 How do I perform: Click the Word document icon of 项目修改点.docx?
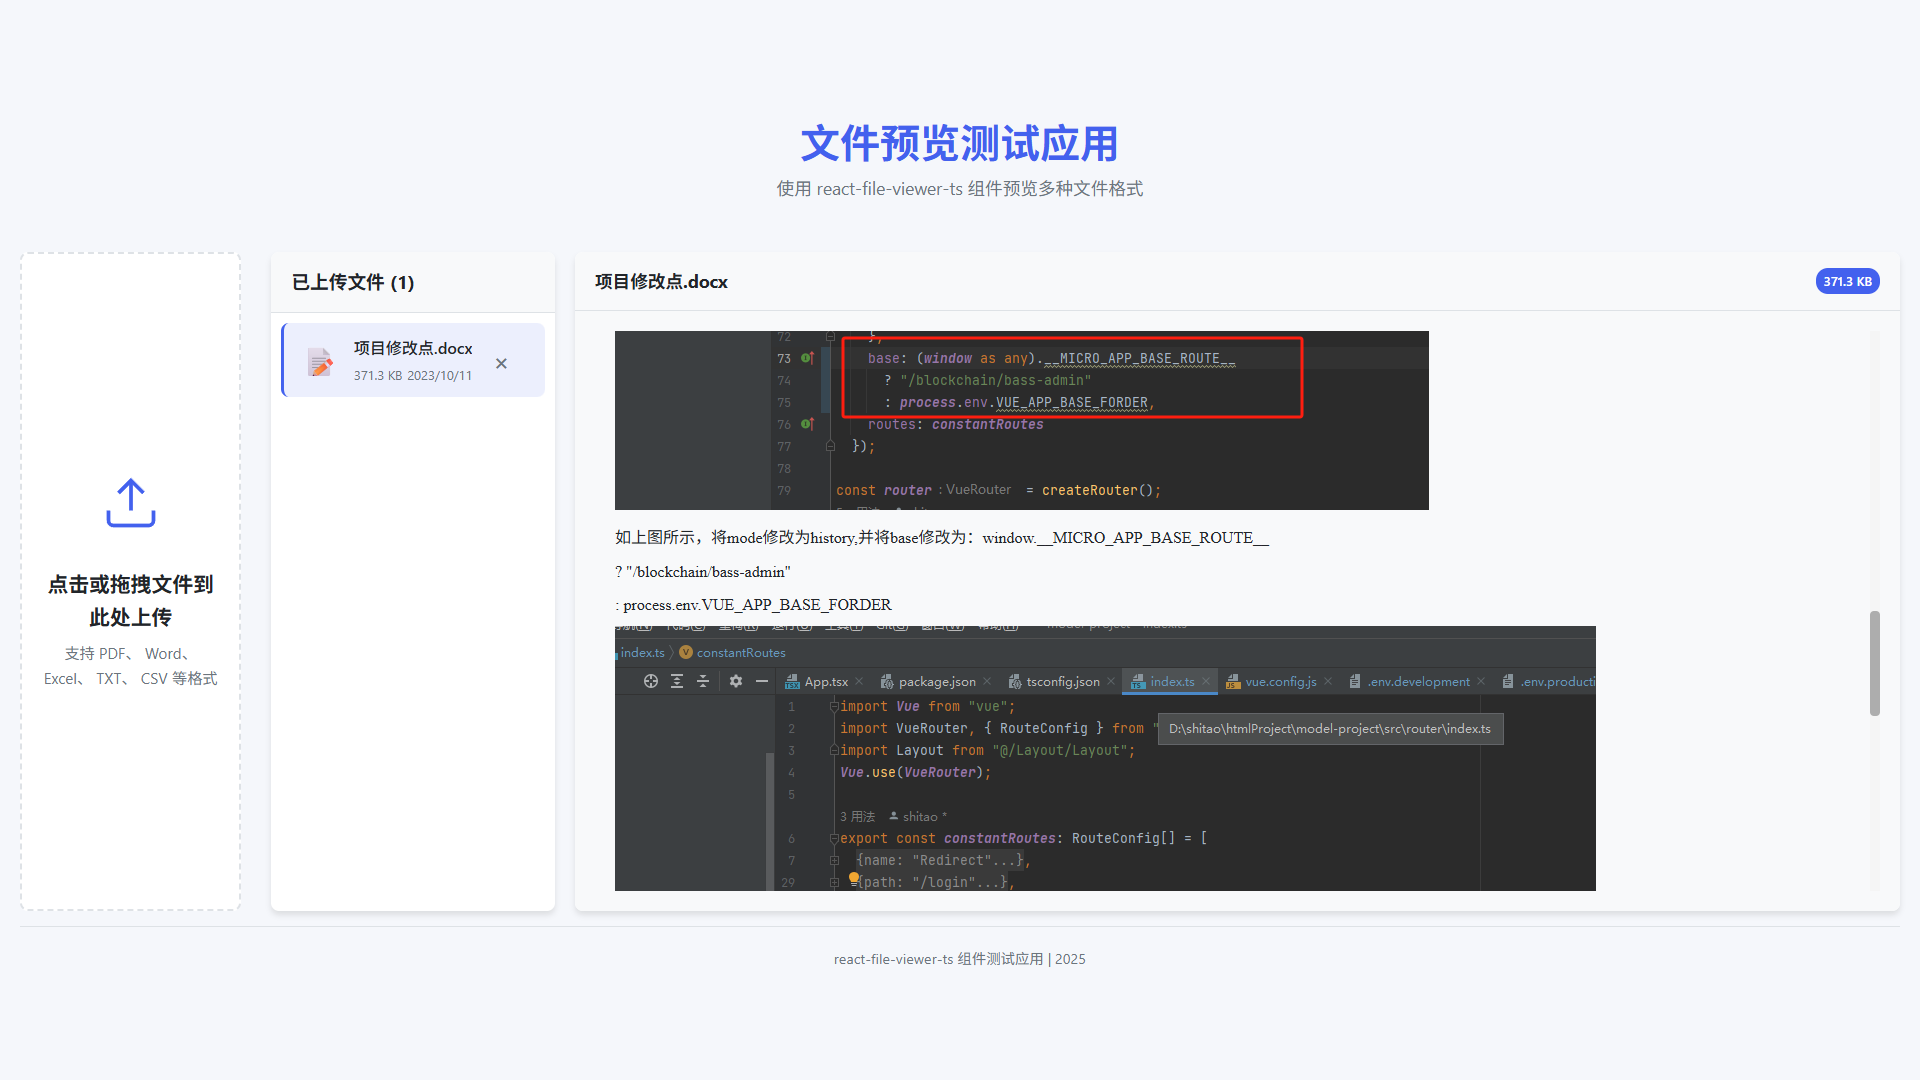click(320, 362)
